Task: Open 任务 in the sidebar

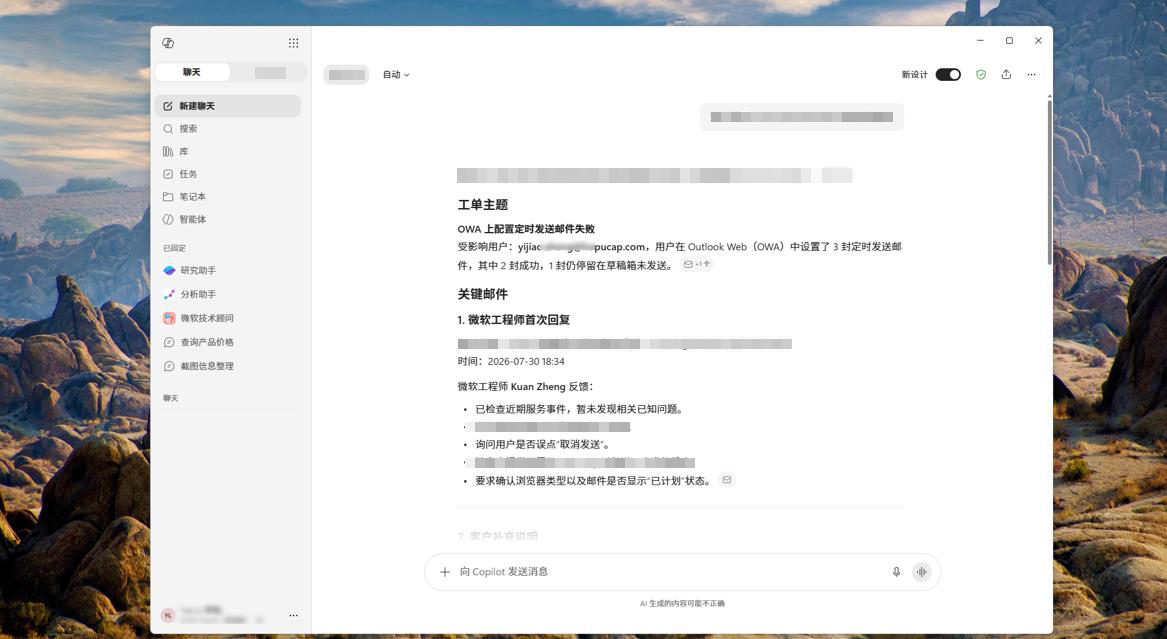Action: (228, 174)
